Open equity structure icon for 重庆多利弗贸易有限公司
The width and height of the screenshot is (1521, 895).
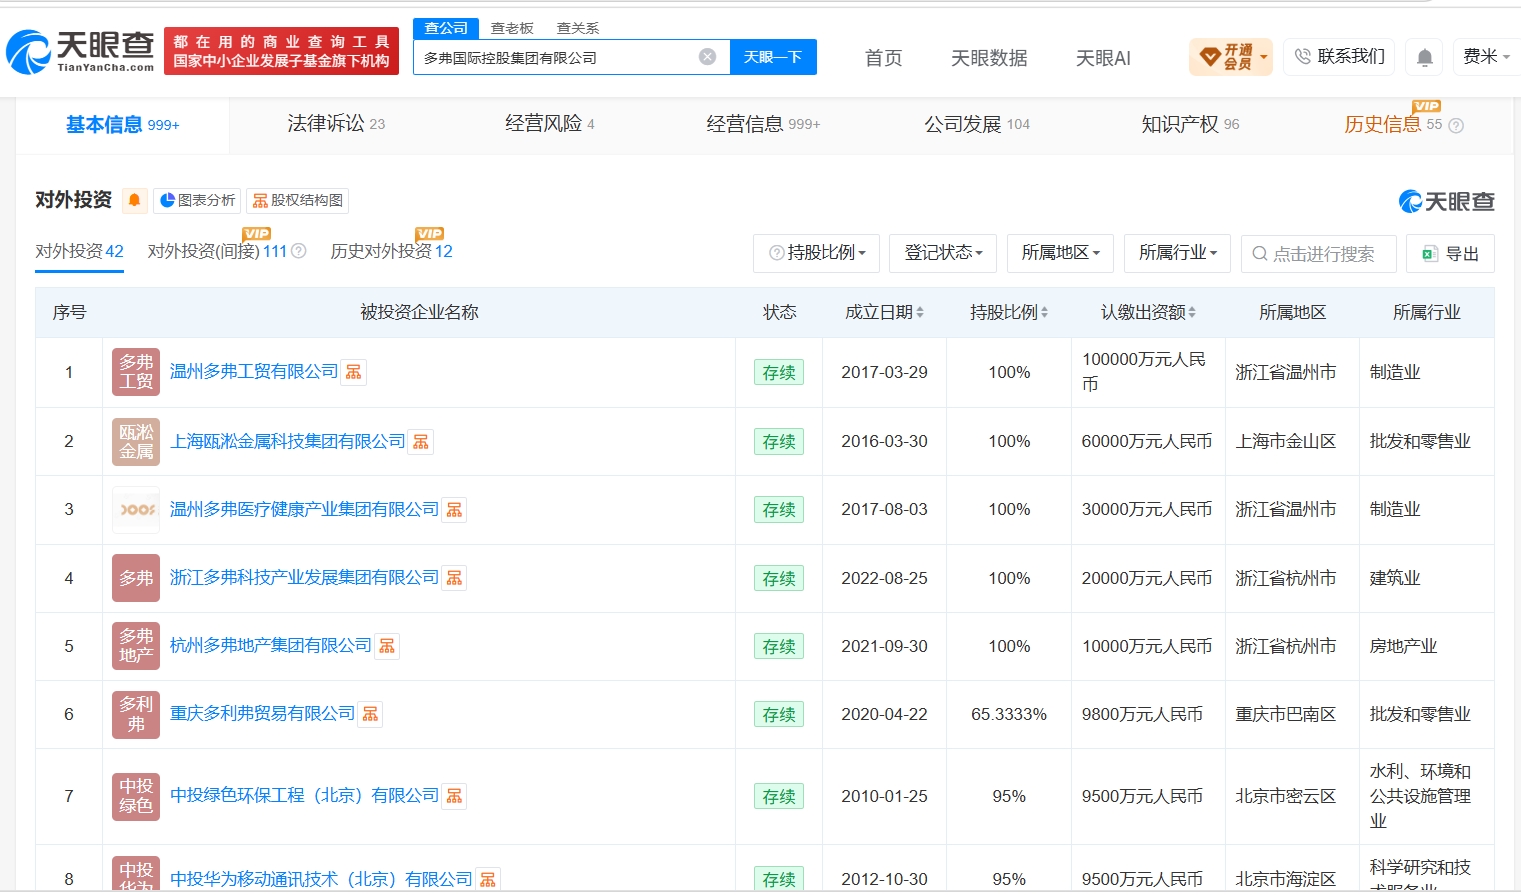371,714
